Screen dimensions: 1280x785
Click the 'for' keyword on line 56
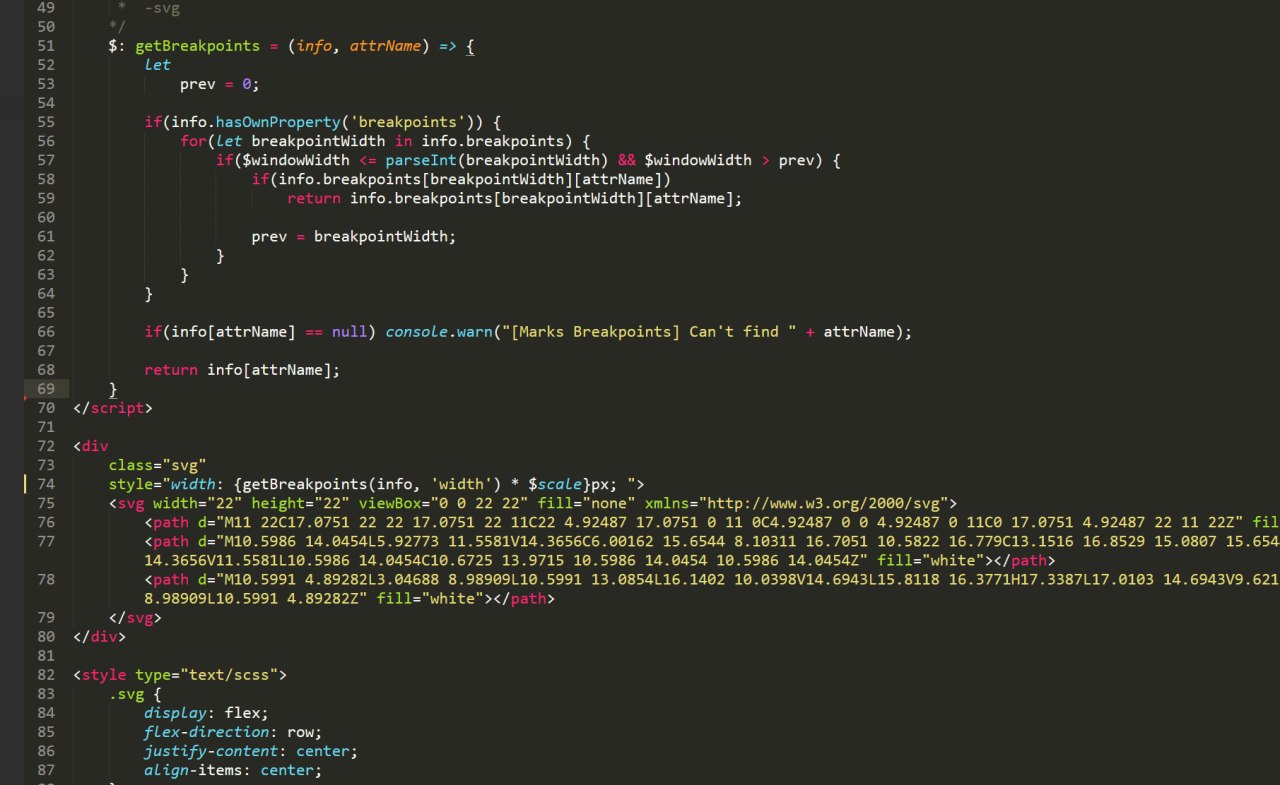pos(193,141)
